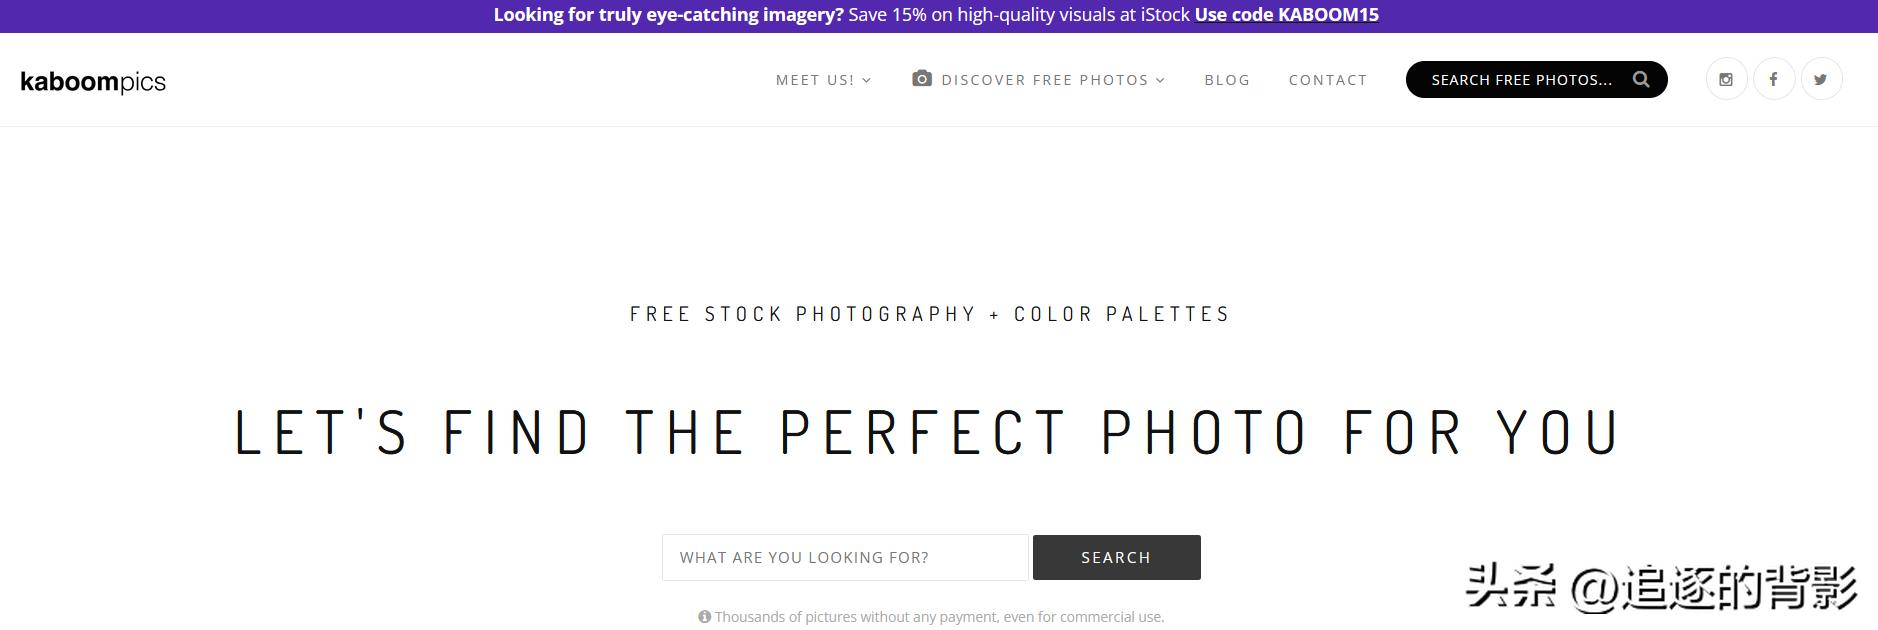The image size is (1878, 630).
Task: Click the 'Use code KABOOM15' banner text
Action: coord(1286,15)
